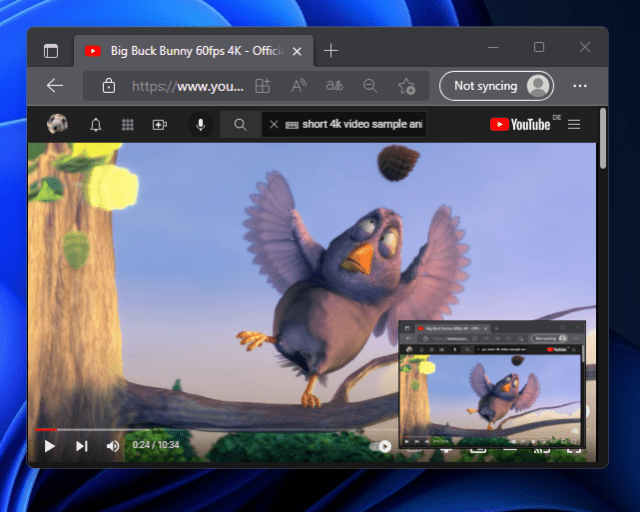This screenshot has height=512, width=640.
Task: Open the Not syncing profile button
Action: (496, 86)
